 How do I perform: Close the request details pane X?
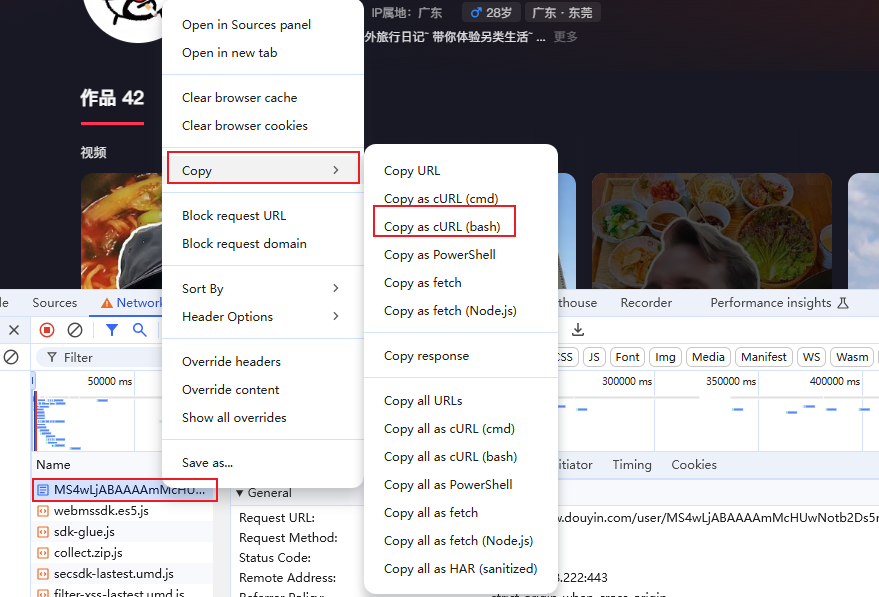pyautogui.click(x=14, y=330)
